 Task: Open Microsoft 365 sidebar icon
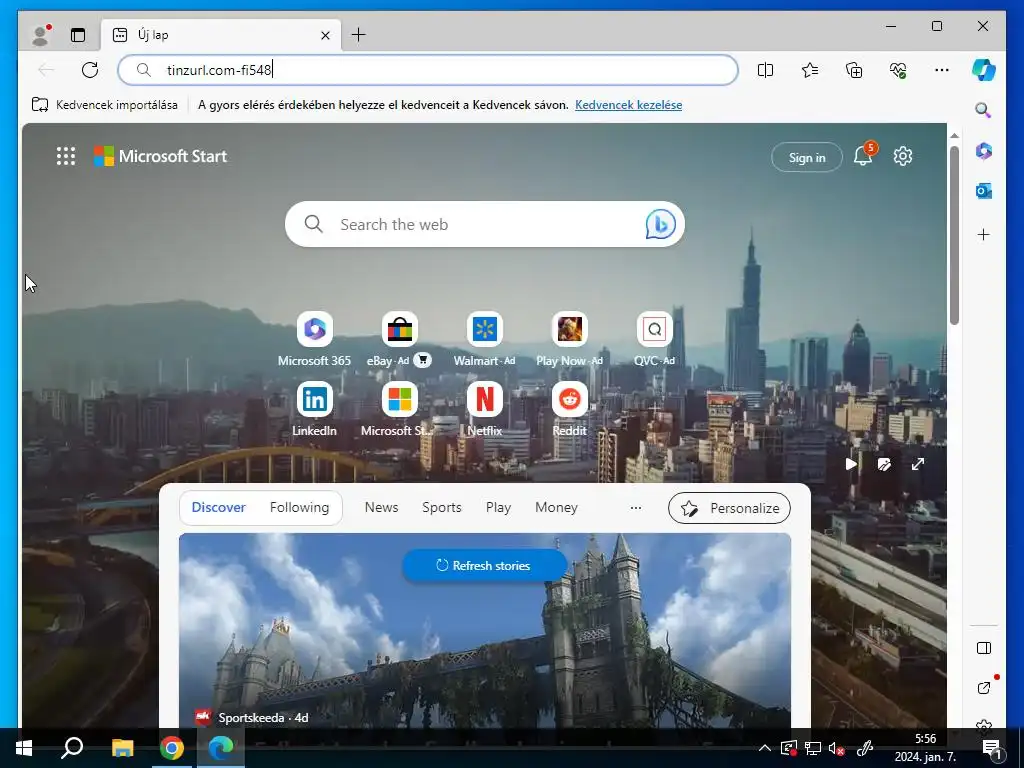coord(984,151)
